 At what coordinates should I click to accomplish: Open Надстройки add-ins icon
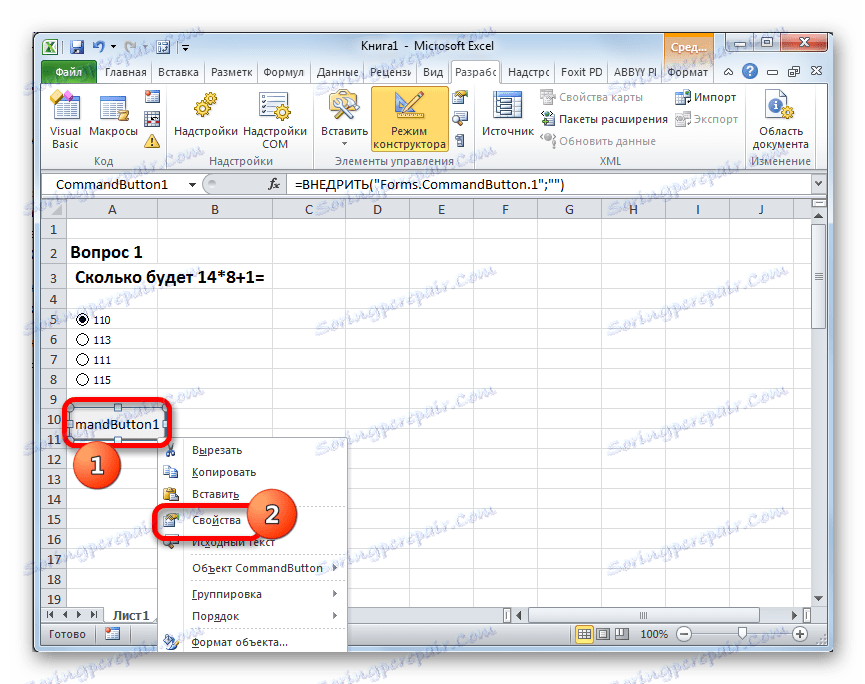[205, 115]
